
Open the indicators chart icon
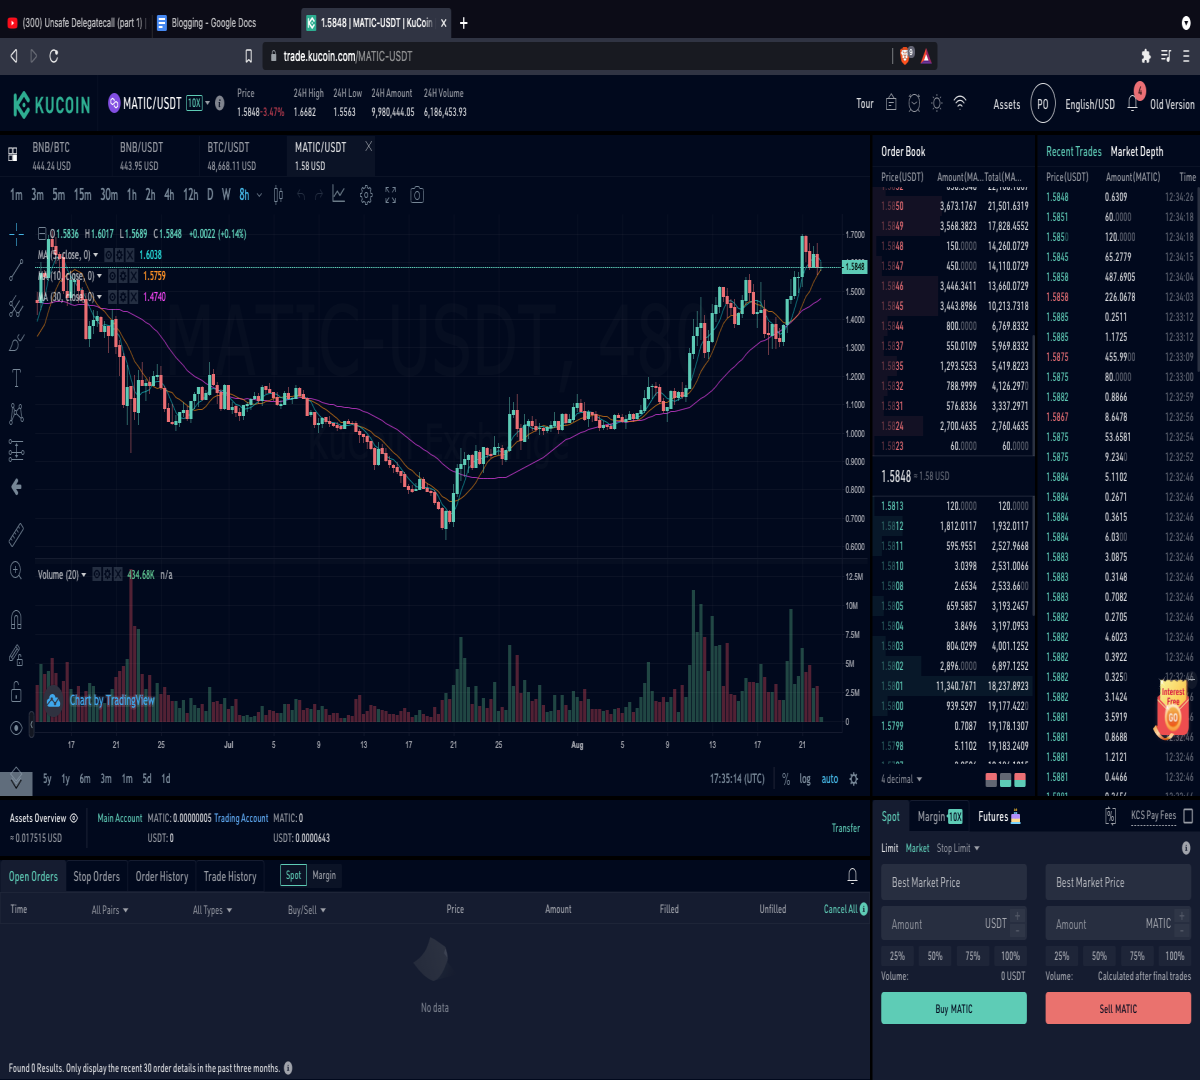[x=339, y=195]
